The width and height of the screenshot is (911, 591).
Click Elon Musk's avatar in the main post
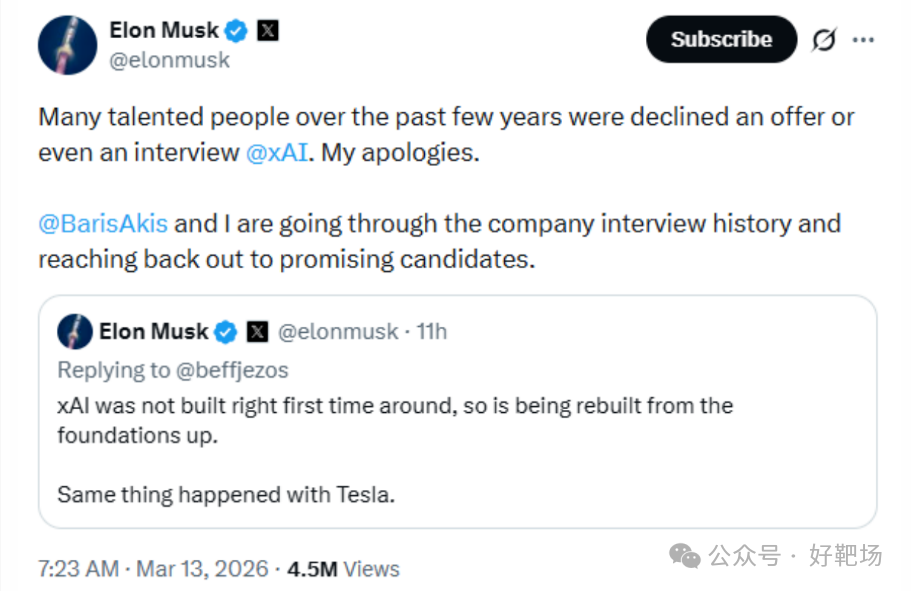coord(67,45)
